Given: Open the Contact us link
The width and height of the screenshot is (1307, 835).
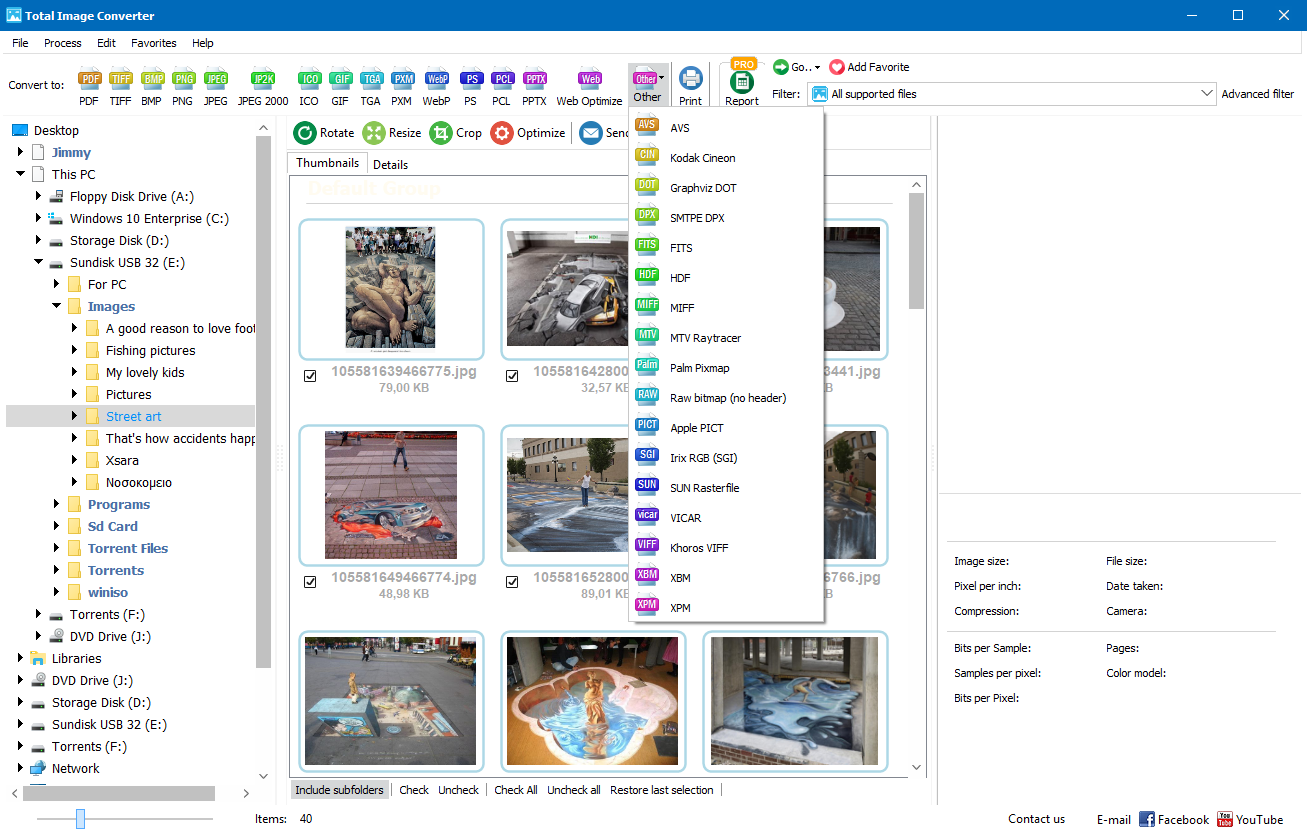Looking at the screenshot, I should tap(1036, 819).
